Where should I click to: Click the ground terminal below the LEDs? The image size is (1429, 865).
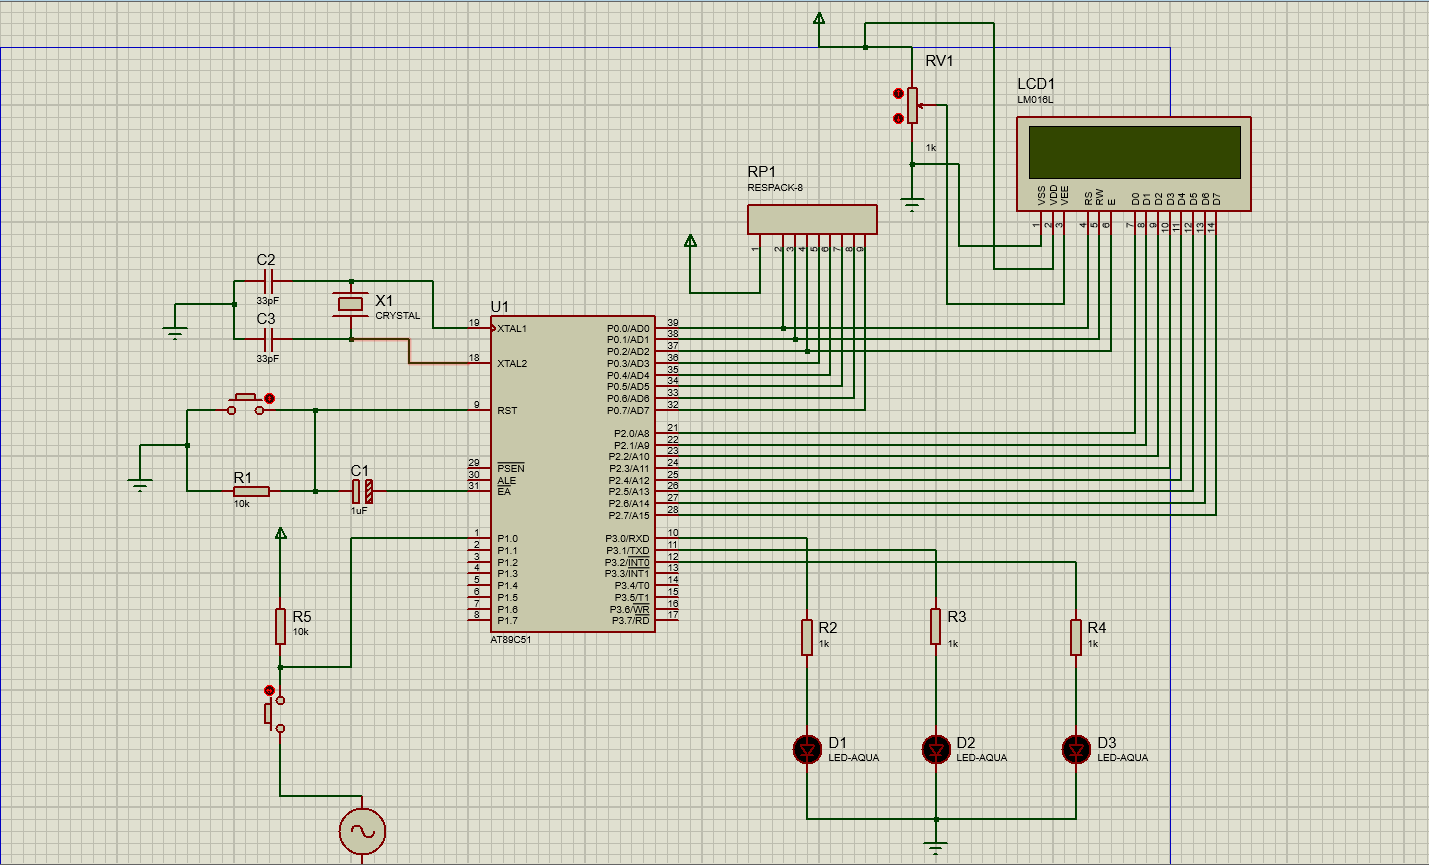click(936, 848)
